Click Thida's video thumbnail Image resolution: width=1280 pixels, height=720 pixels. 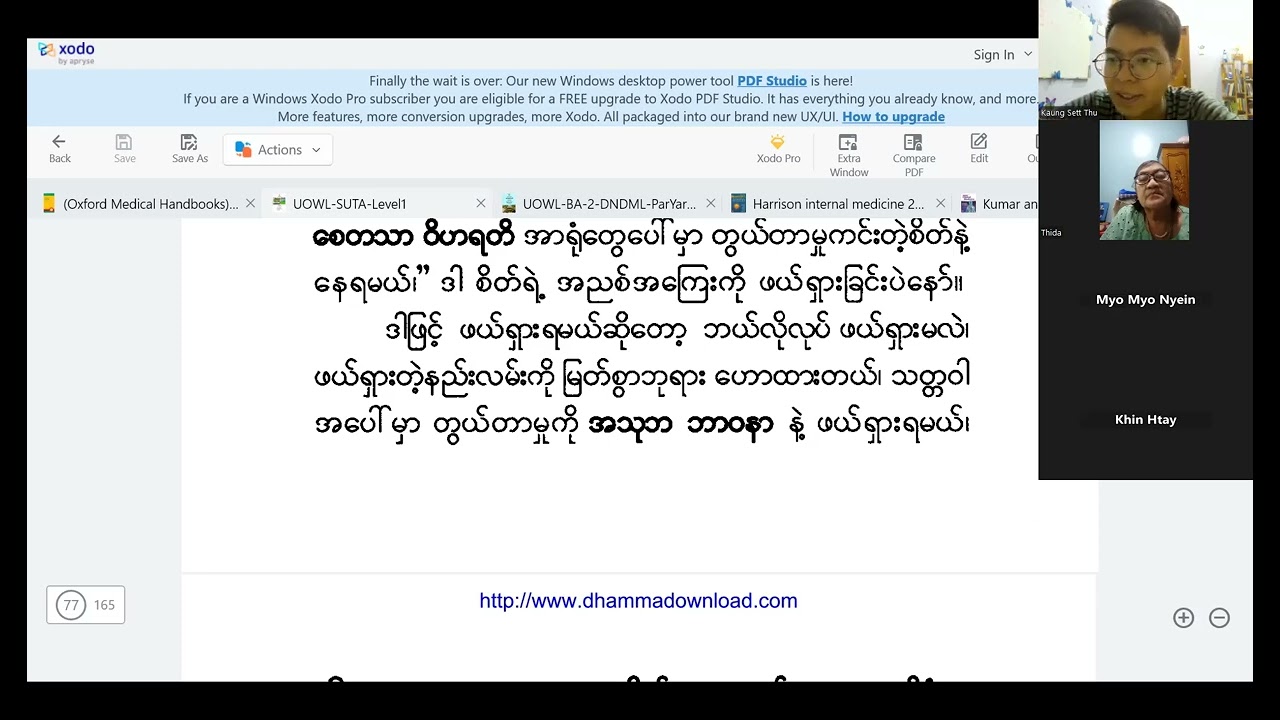pos(1144,180)
